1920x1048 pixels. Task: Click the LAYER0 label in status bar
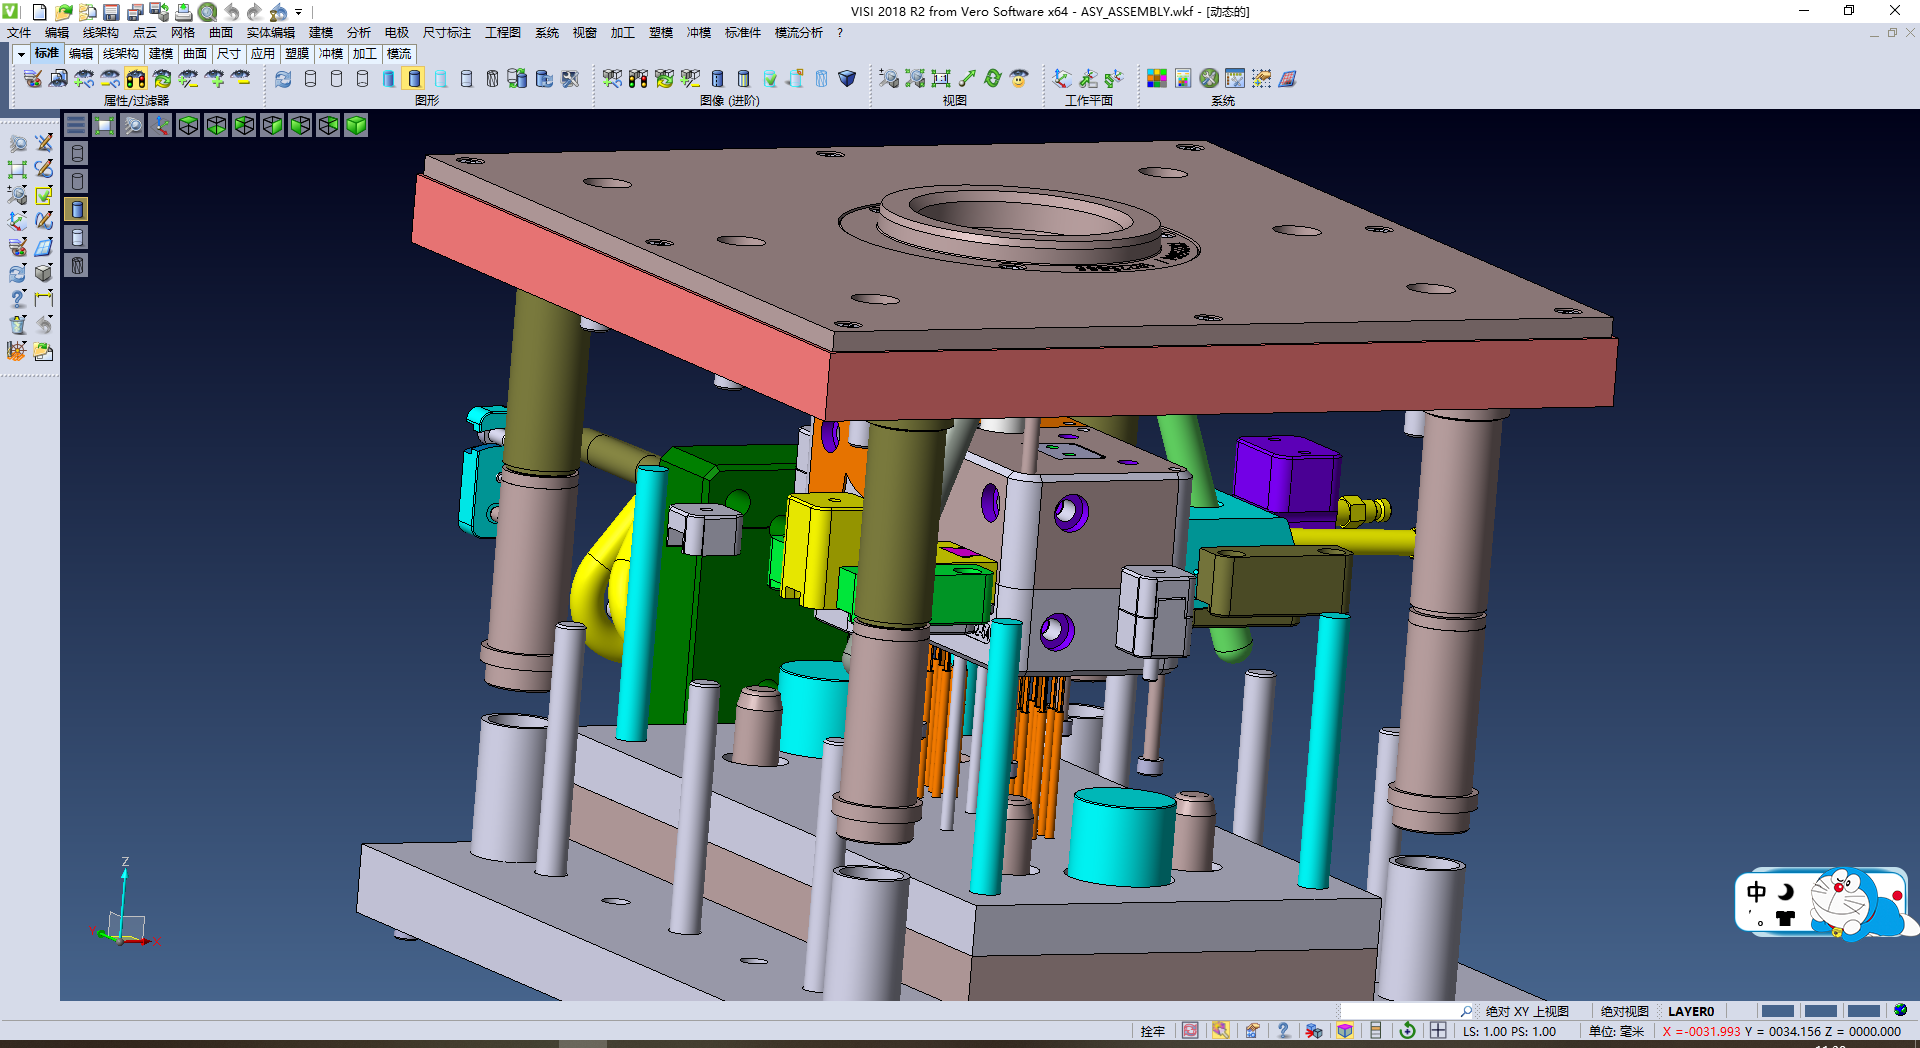pos(1691,1011)
